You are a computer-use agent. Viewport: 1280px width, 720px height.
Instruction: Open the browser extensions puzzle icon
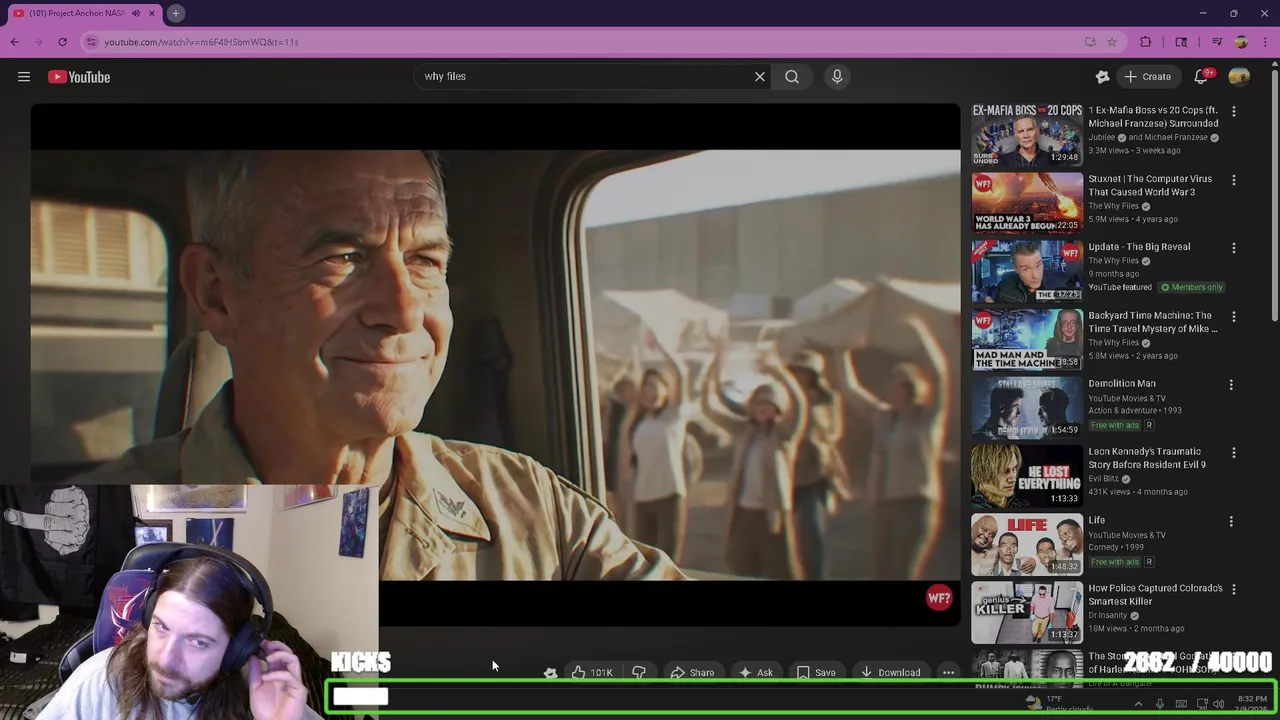pyautogui.click(x=1146, y=42)
